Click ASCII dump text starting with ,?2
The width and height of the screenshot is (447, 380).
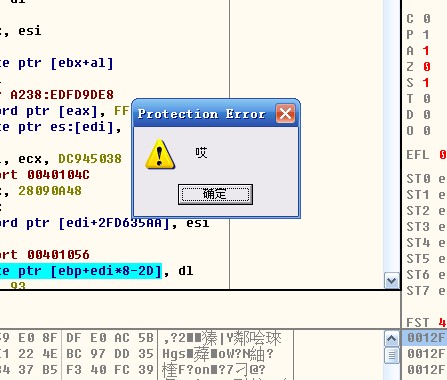coord(222,338)
